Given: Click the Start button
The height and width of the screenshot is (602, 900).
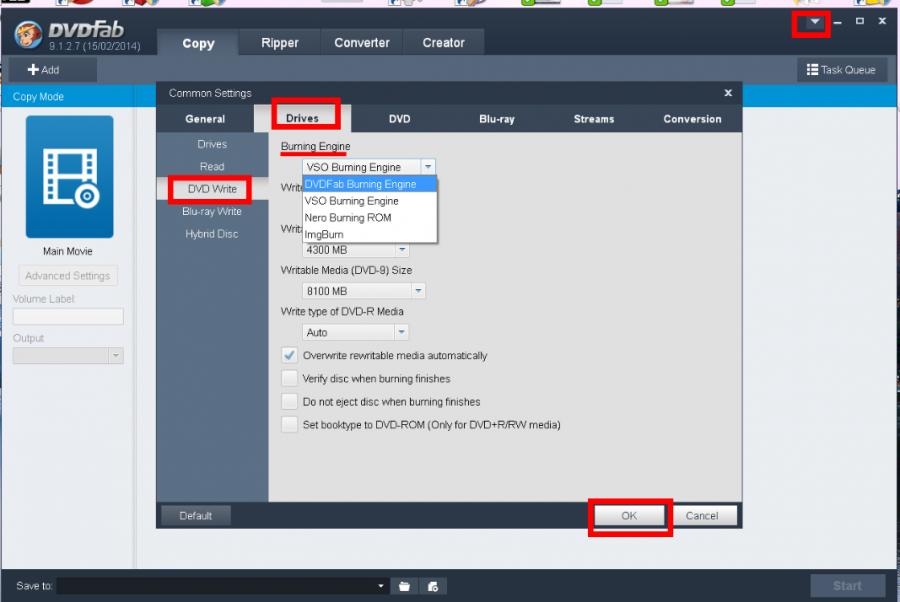Looking at the screenshot, I should coord(847,586).
